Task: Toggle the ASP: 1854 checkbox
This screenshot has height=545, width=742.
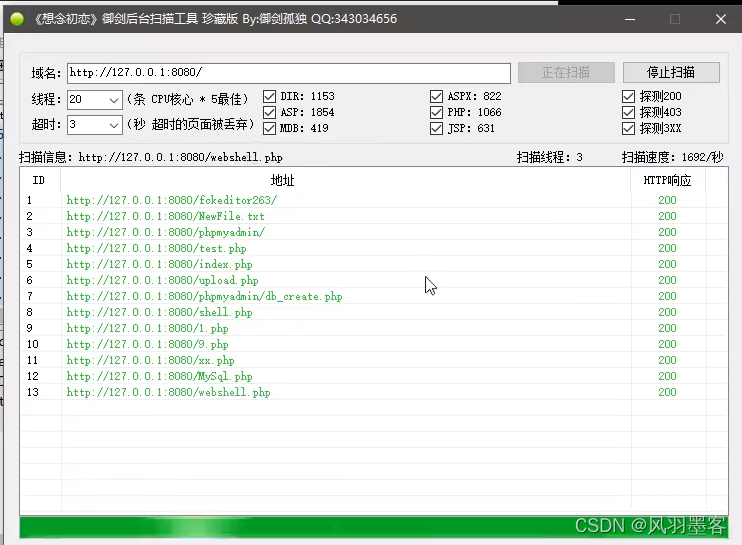Action: pos(269,113)
